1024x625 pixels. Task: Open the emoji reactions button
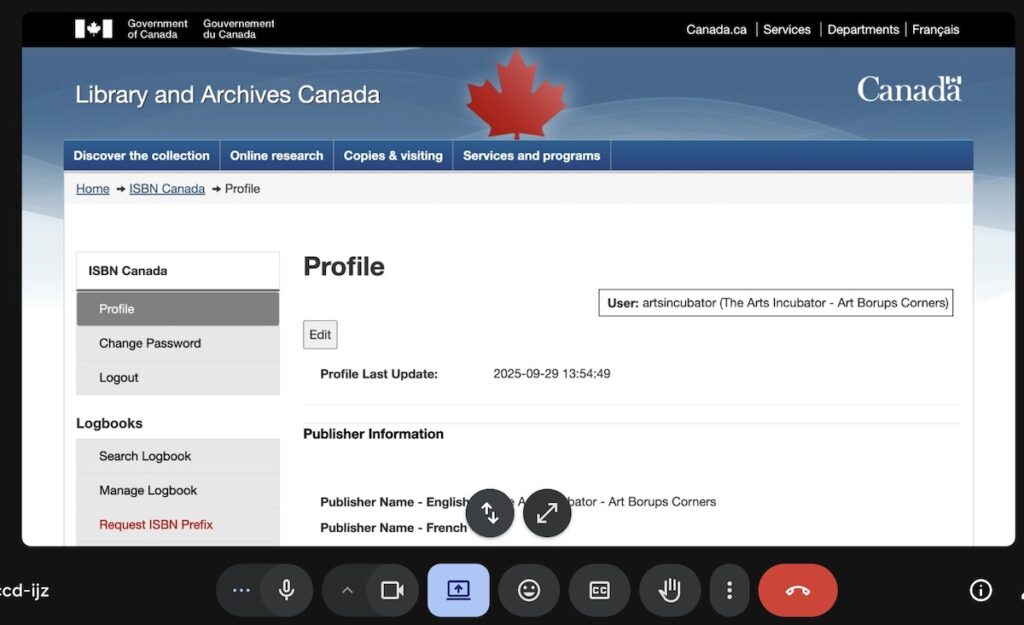(x=529, y=590)
